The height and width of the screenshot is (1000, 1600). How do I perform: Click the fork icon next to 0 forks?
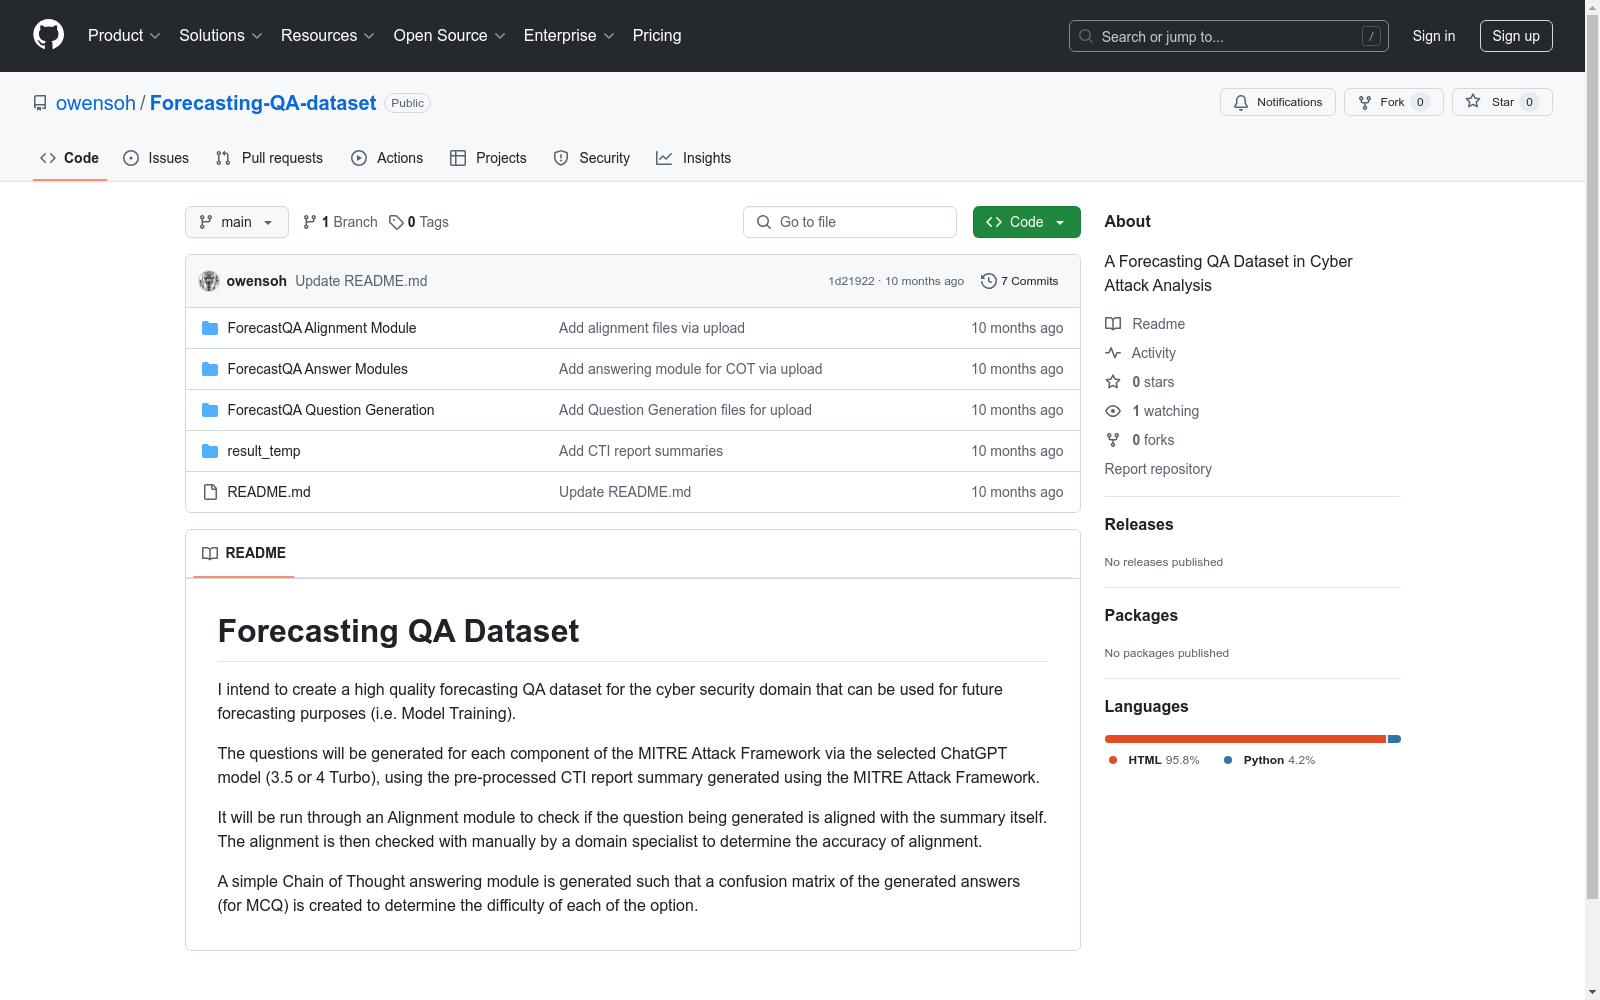tap(1113, 440)
